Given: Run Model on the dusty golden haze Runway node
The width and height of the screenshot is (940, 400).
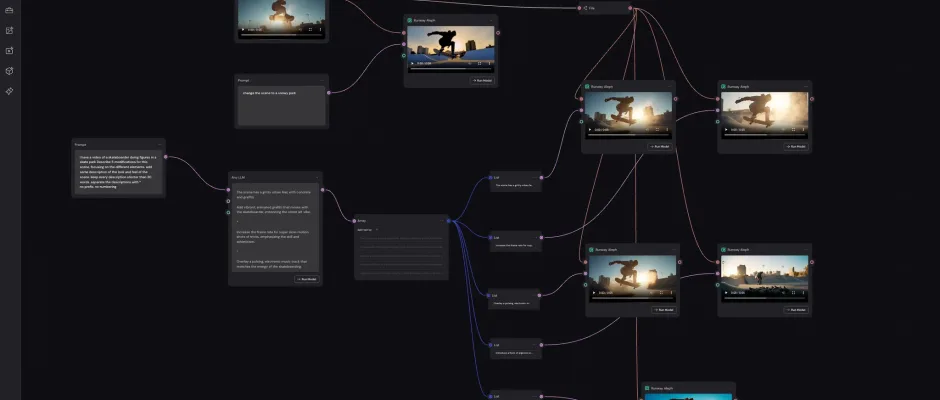Looking at the screenshot, I should tap(796, 146).
